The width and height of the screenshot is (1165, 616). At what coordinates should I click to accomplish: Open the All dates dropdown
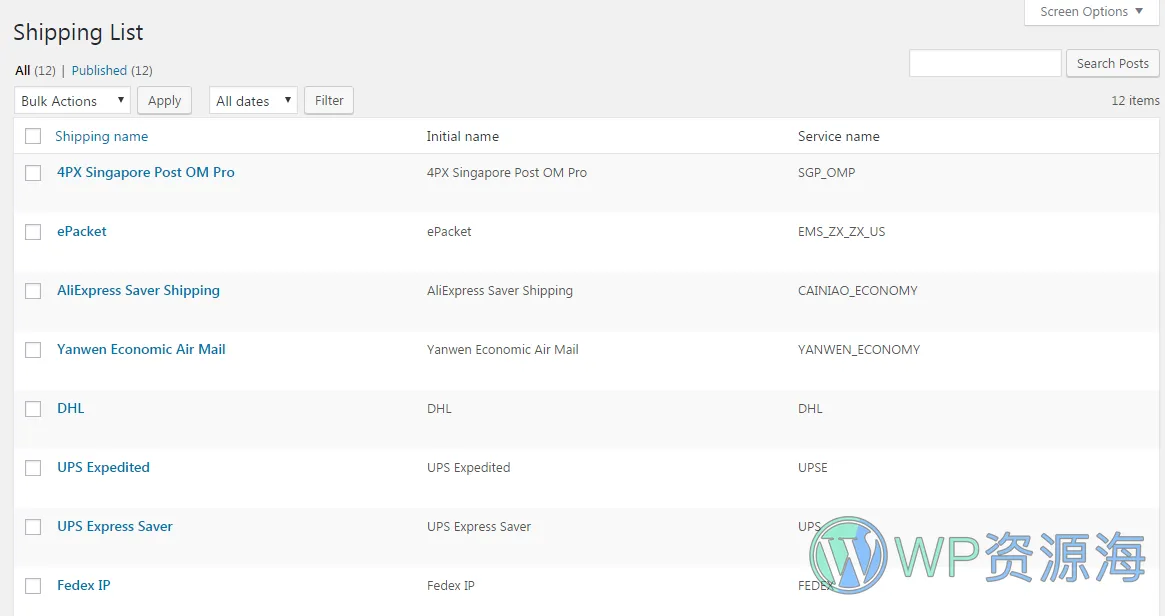pyautogui.click(x=253, y=100)
